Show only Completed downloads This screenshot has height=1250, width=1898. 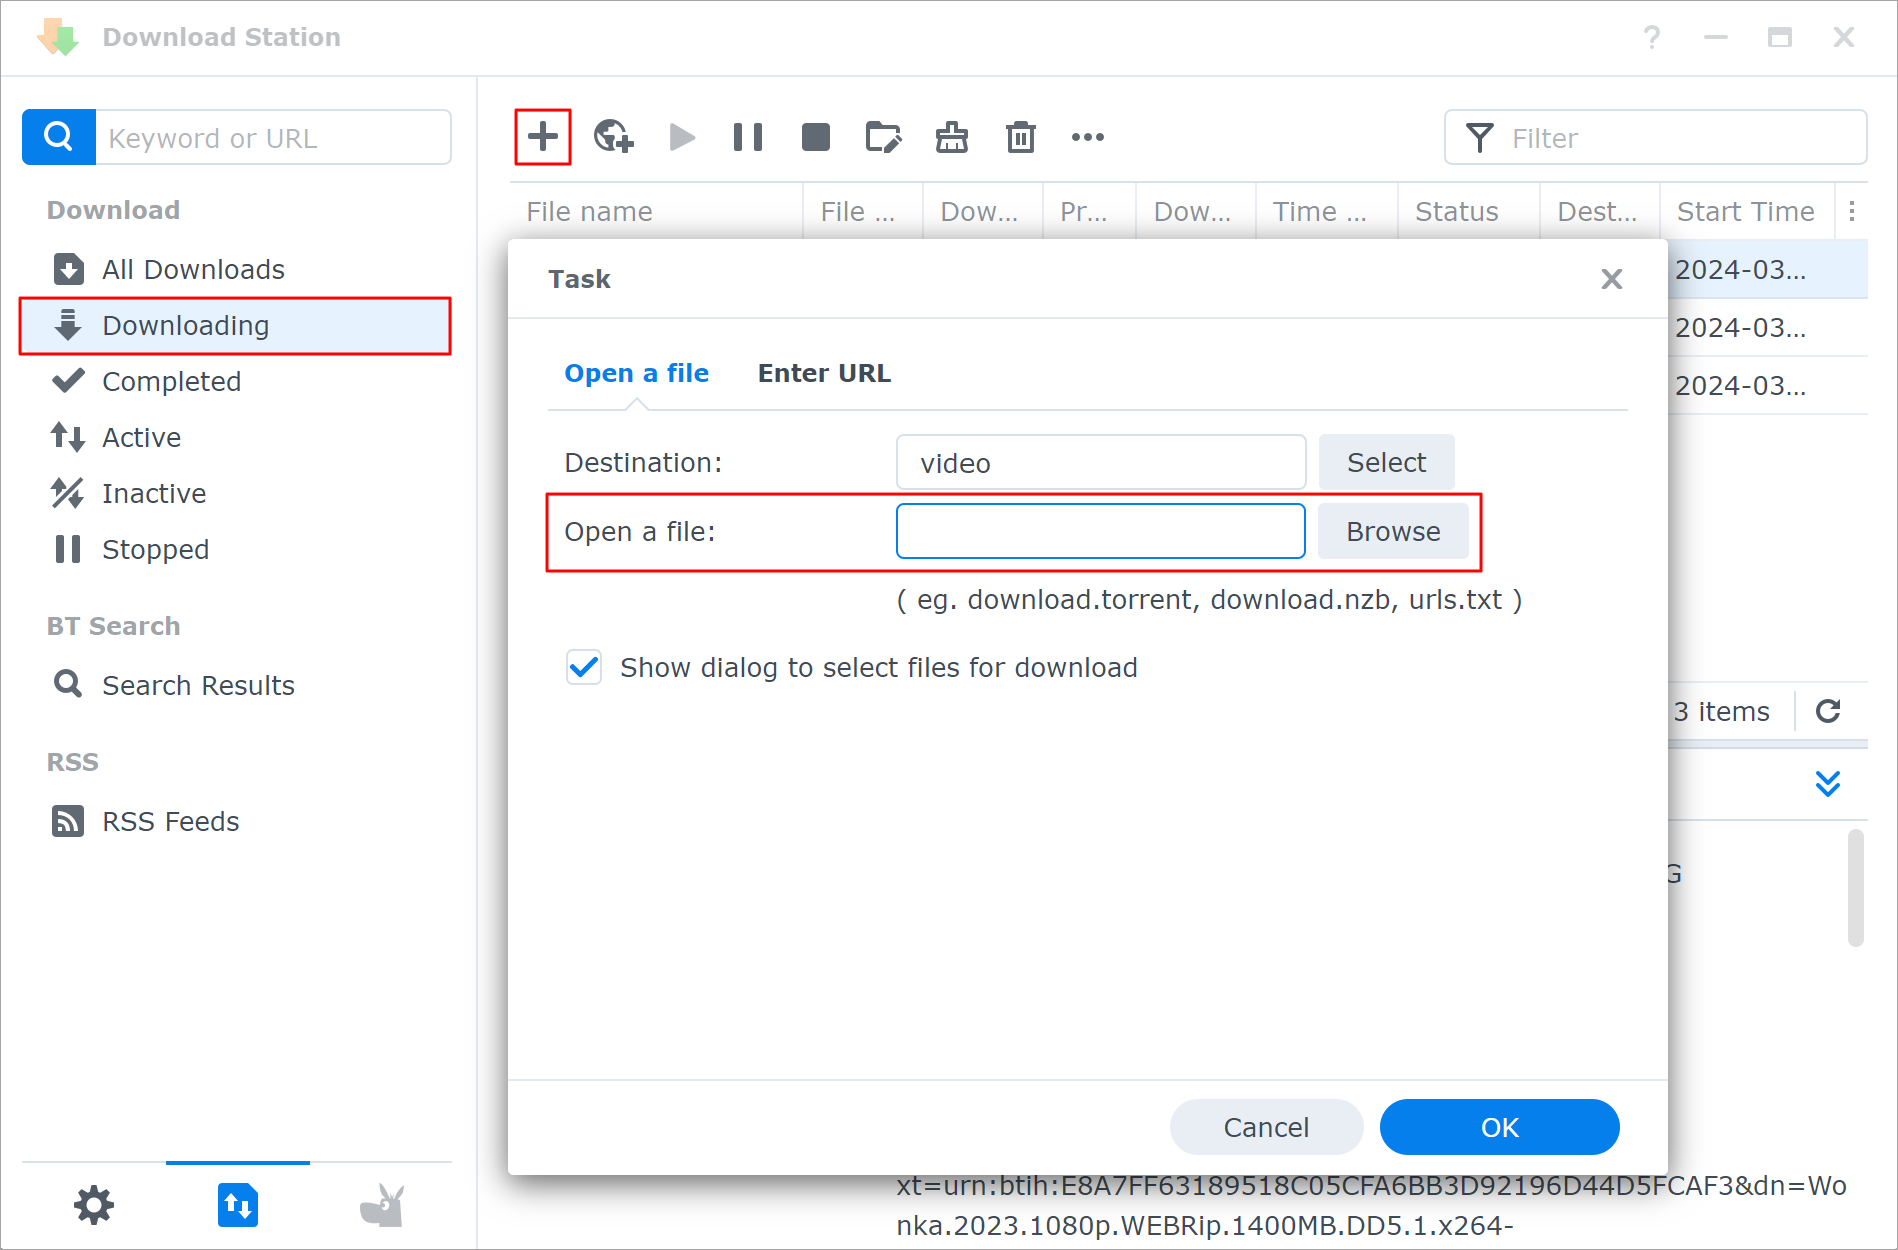click(171, 381)
